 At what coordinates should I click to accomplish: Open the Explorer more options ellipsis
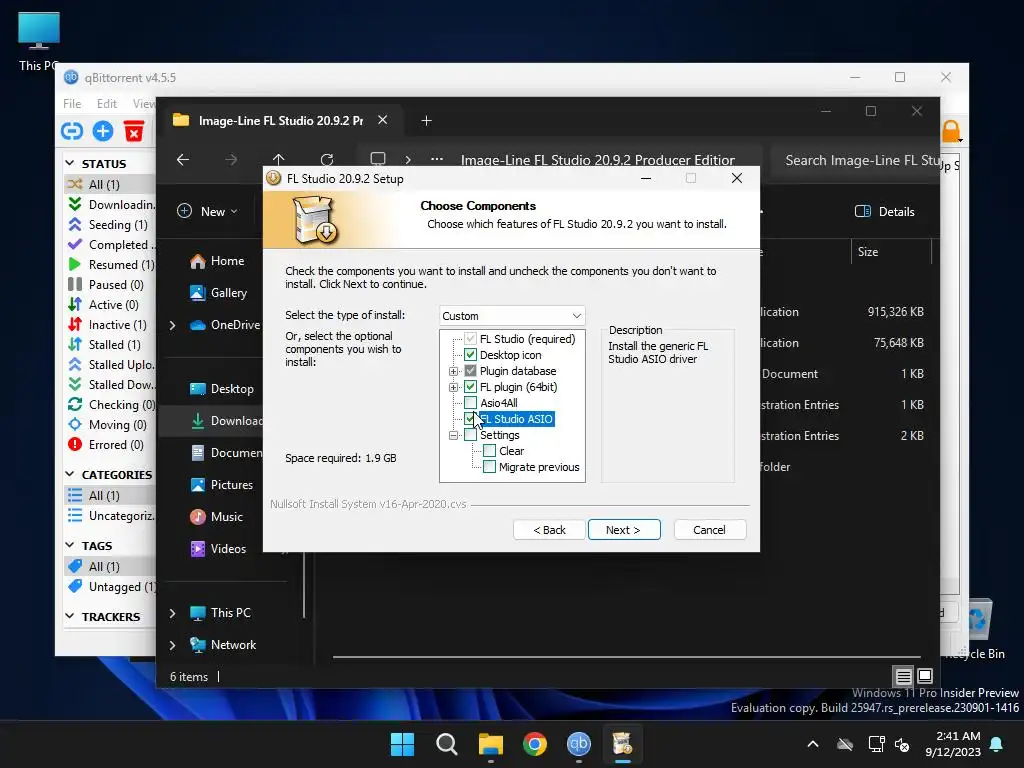437,159
